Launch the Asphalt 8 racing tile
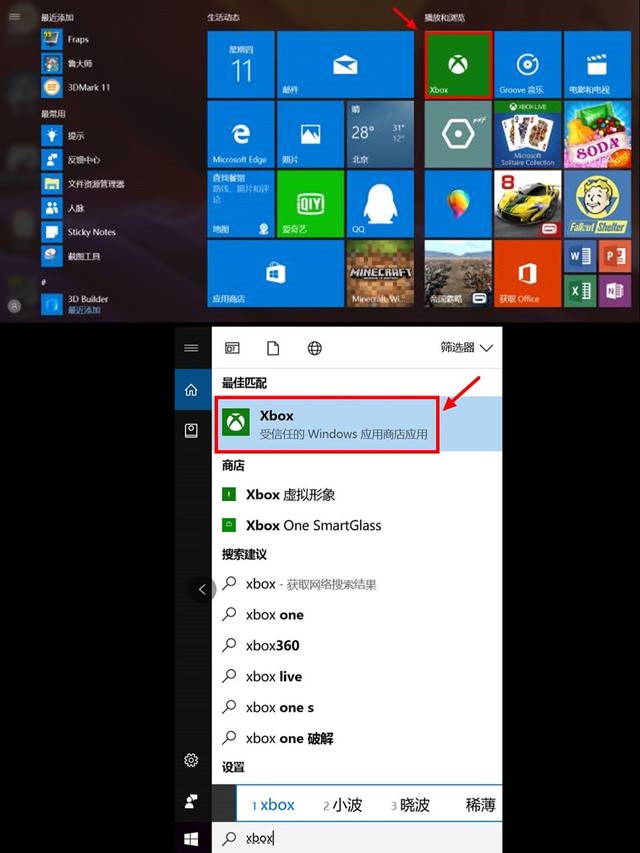640x853 pixels. pyautogui.click(x=527, y=203)
